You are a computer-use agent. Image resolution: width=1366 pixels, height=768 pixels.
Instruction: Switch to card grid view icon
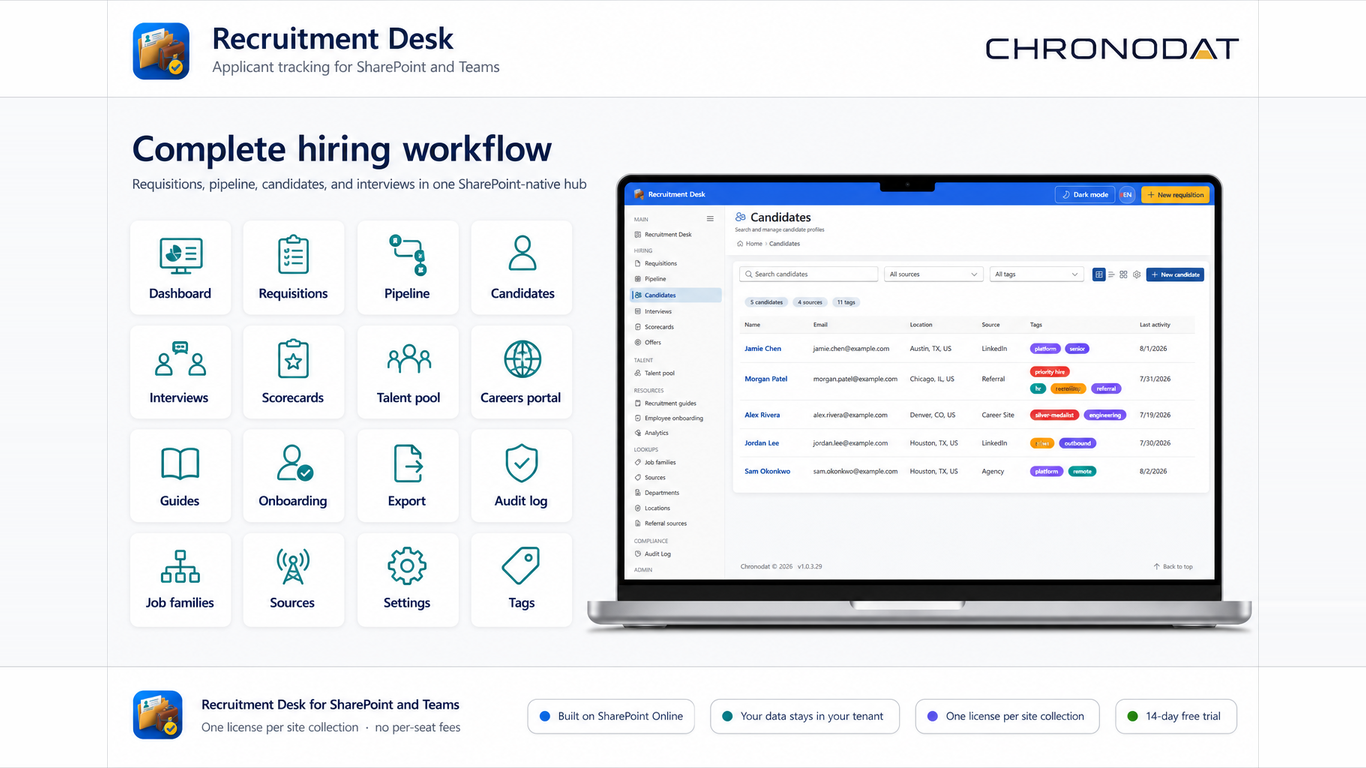point(1123,274)
